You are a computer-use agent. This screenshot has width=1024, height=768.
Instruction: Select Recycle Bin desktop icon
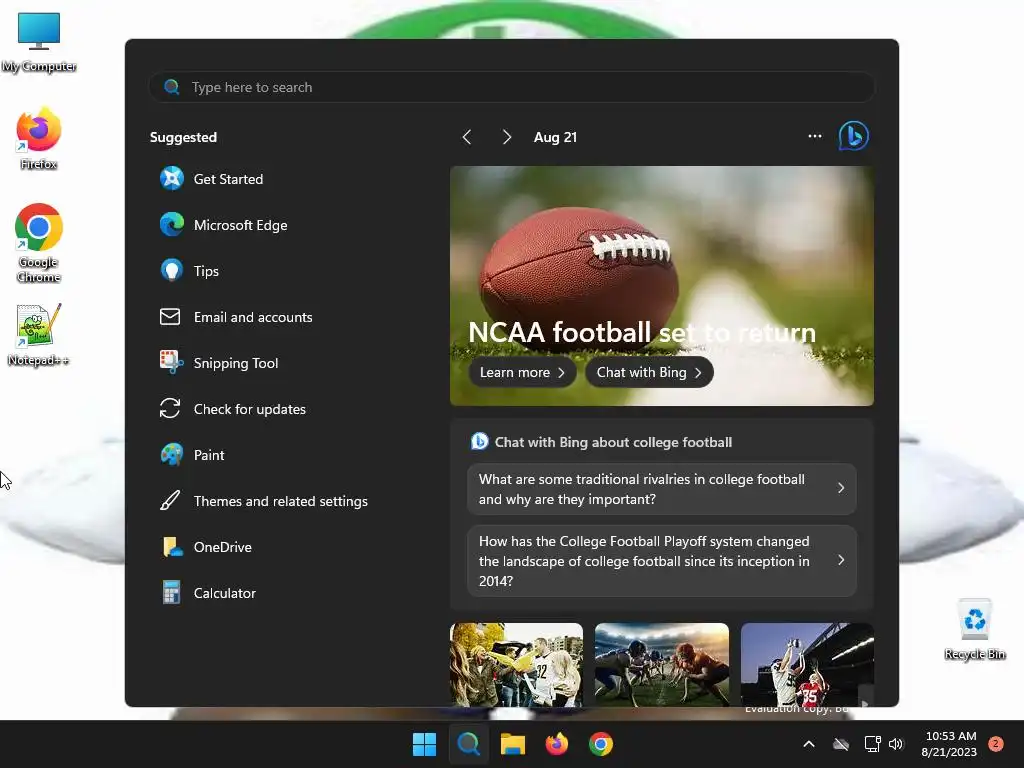click(x=974, y=628)
